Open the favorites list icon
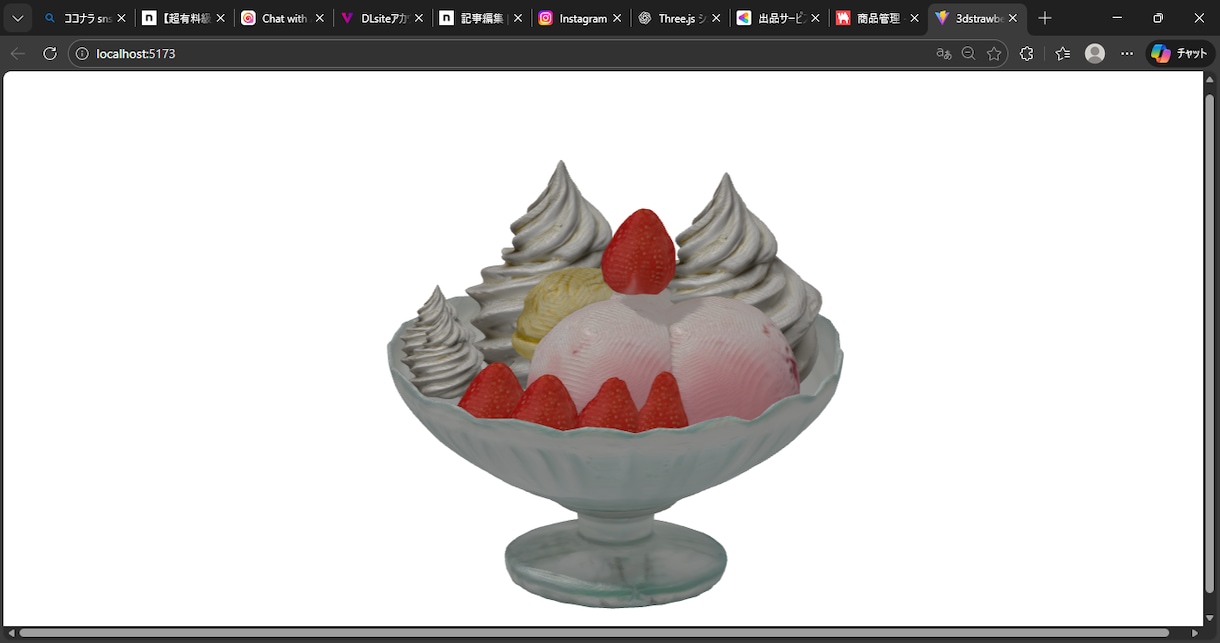This screenshot has width=1220, height=643. [1062, 54]
